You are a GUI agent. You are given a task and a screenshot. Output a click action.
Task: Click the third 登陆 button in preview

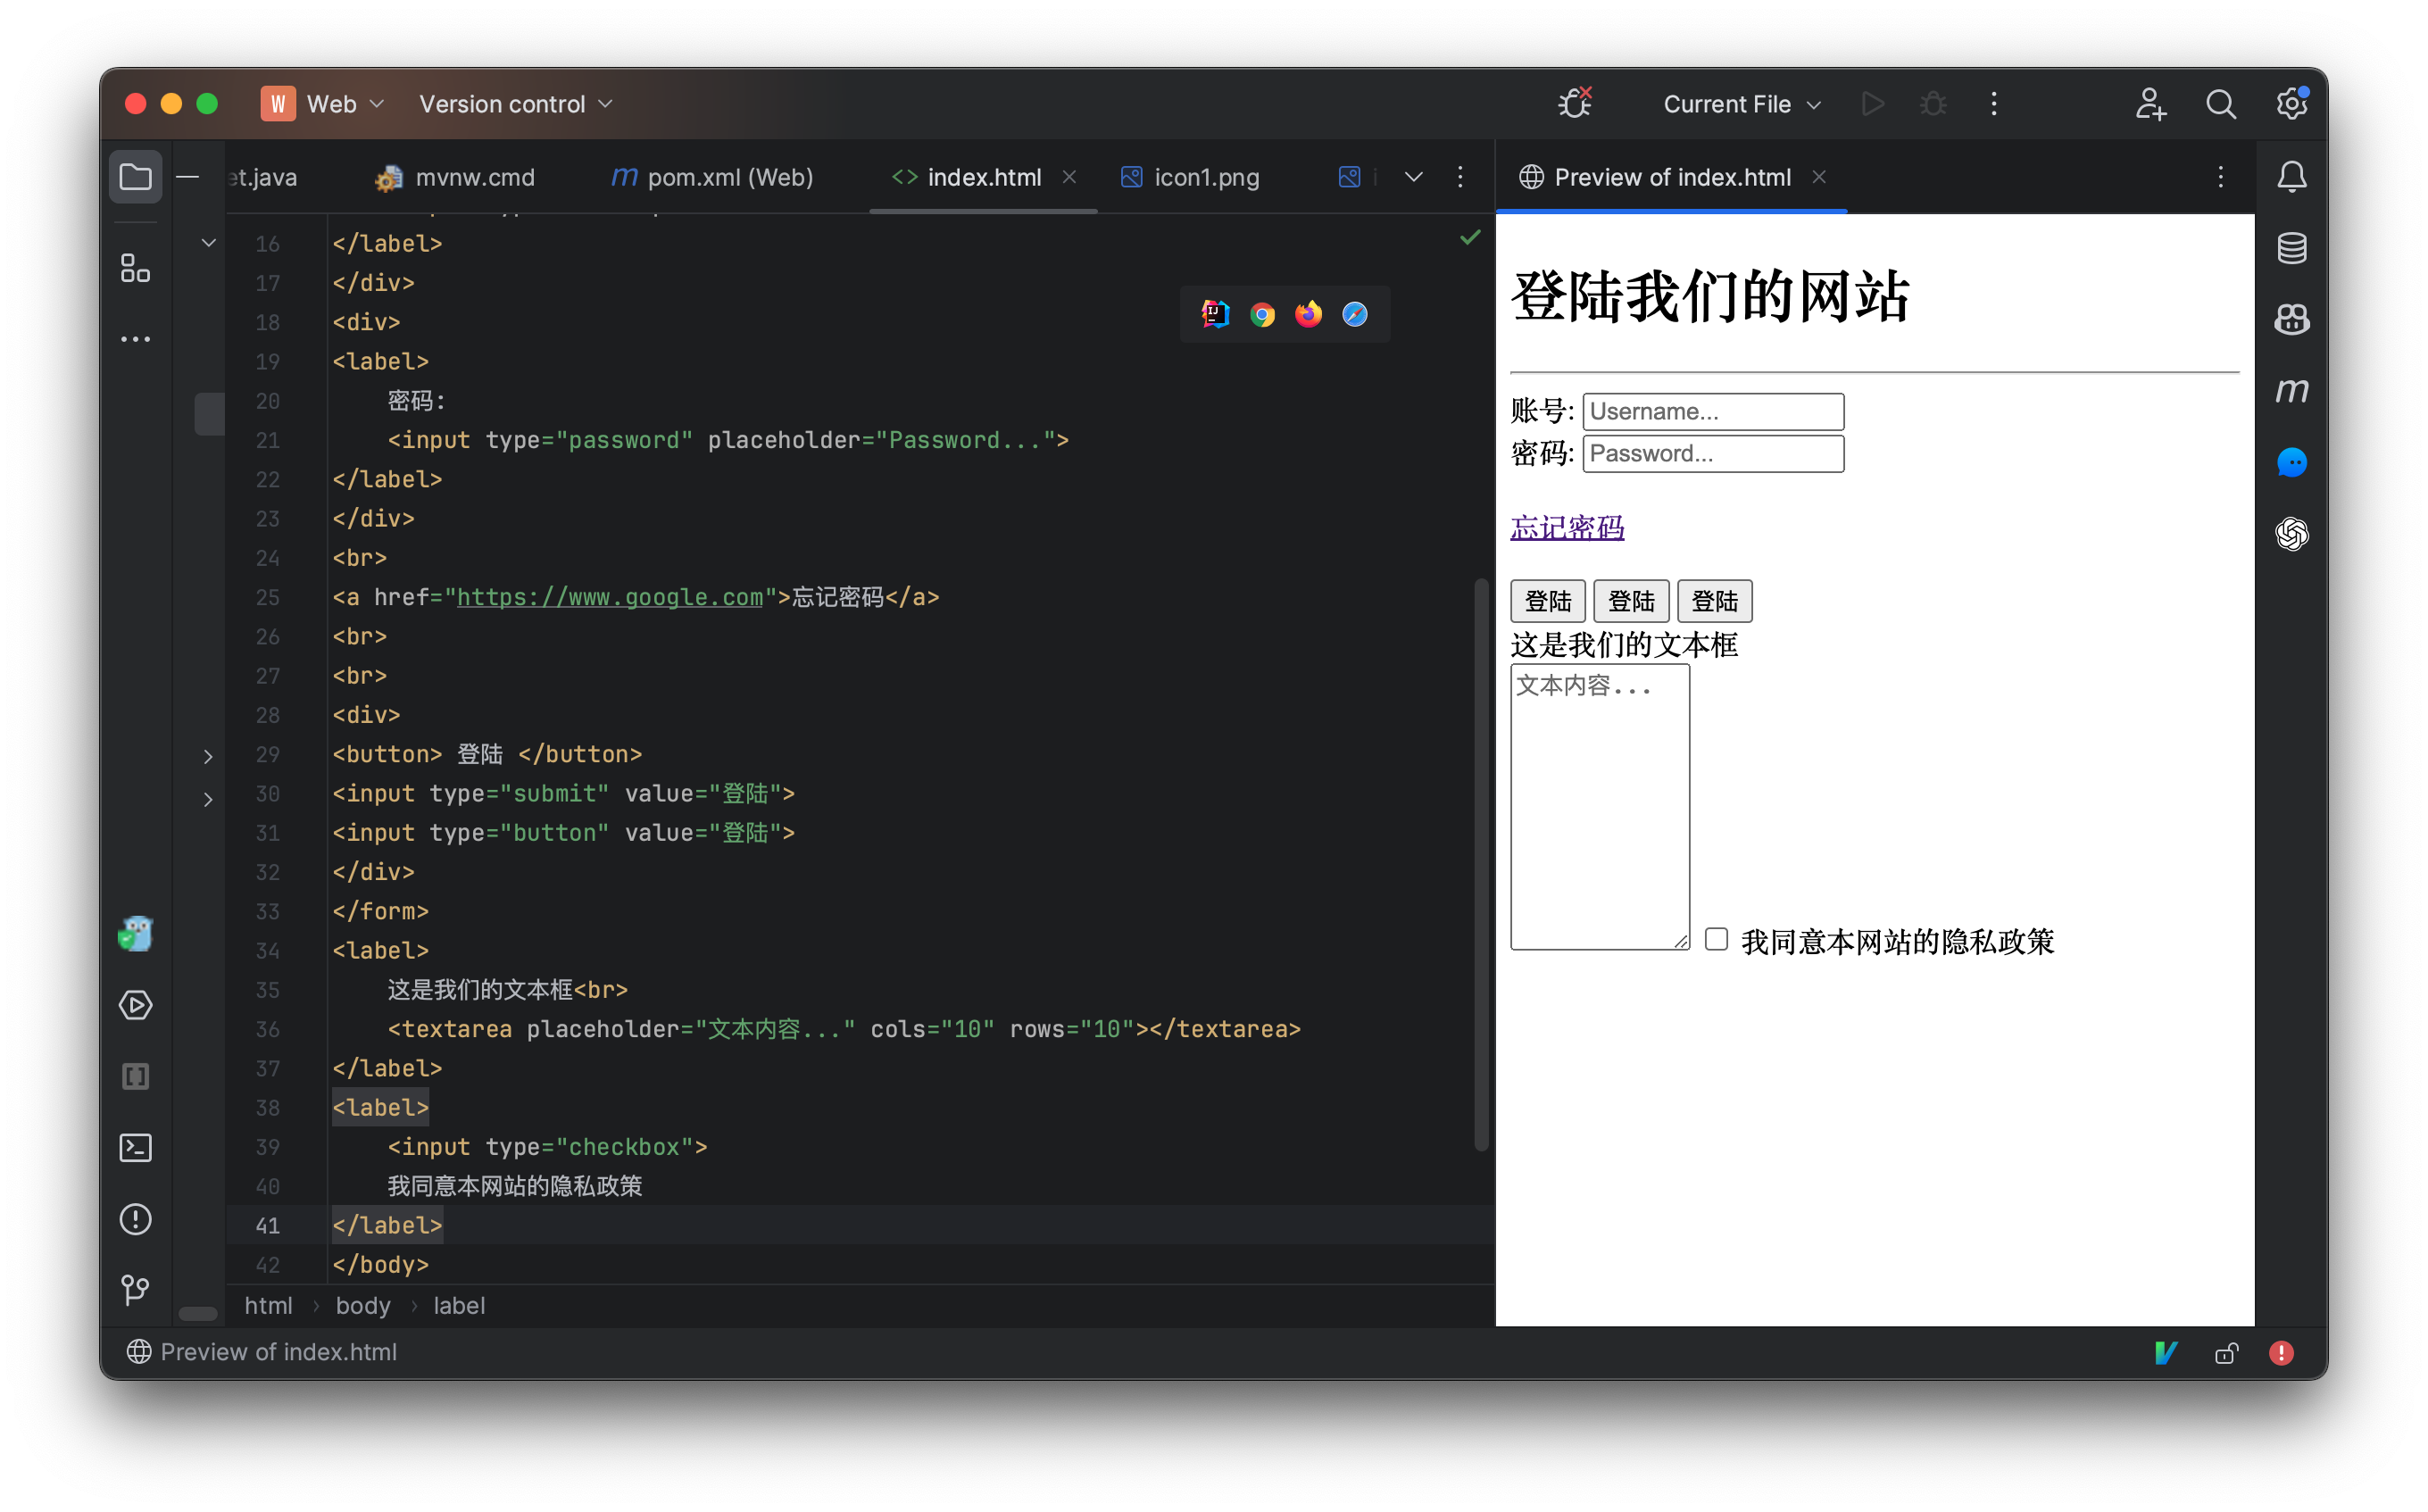(1714, 601)
